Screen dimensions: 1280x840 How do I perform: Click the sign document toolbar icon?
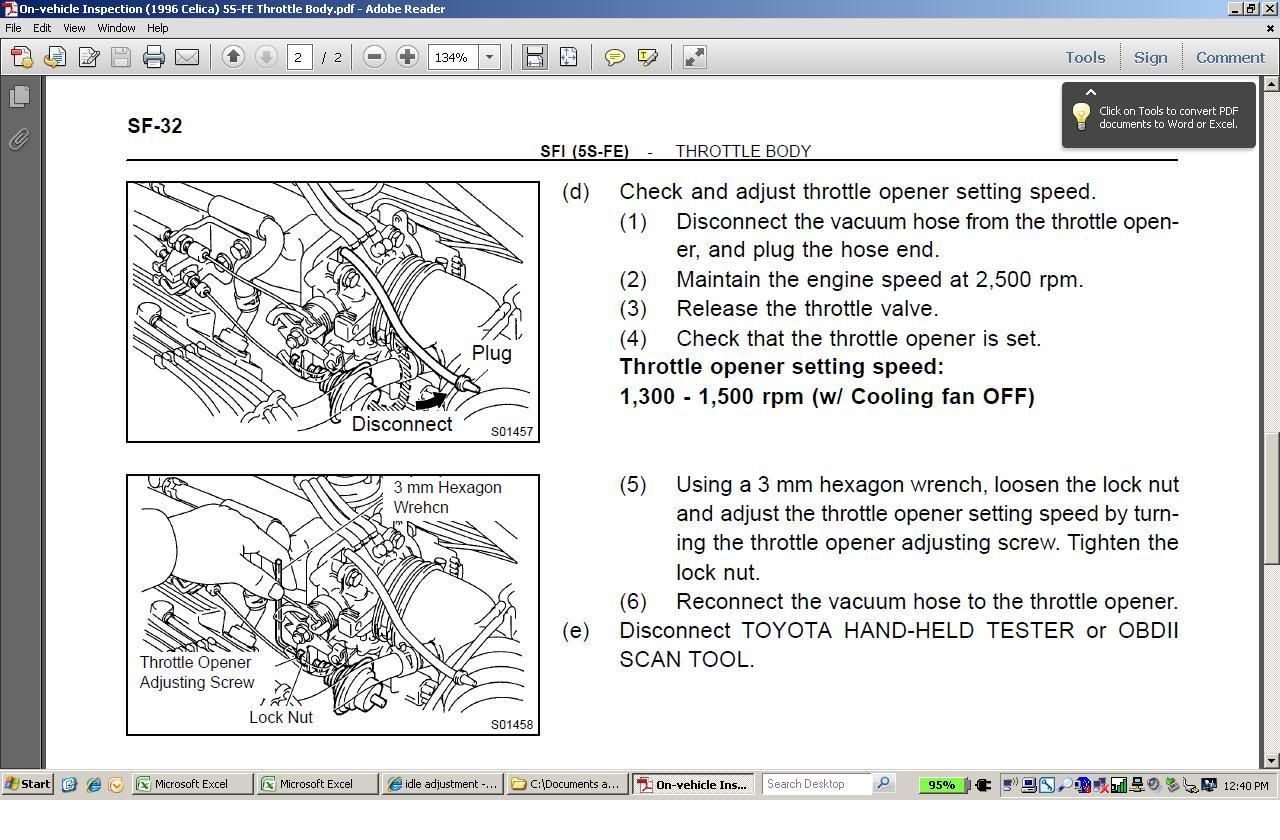click(88, 57)
